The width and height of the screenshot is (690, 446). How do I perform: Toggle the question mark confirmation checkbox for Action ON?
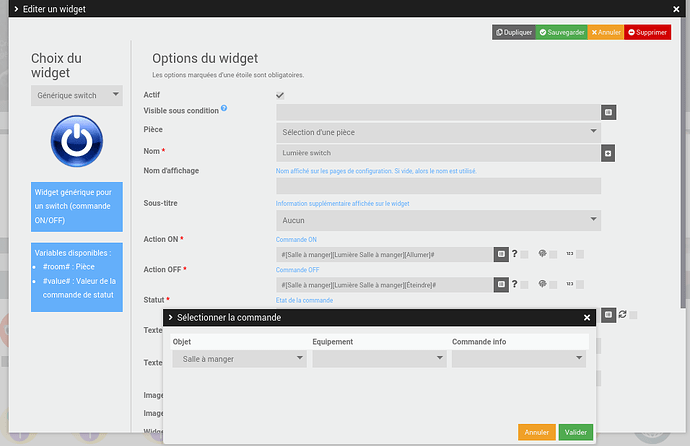click(x=524, y=255)
